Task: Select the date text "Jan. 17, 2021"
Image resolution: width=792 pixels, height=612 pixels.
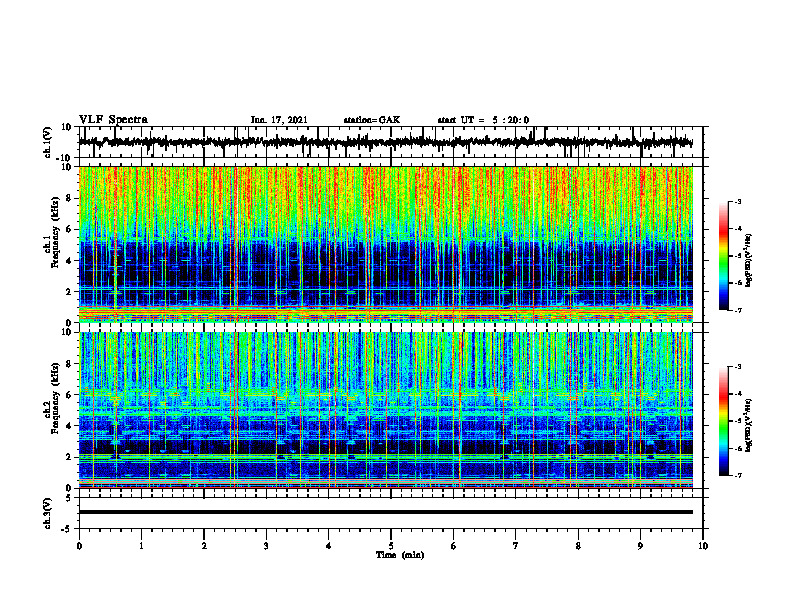Action: [279, 120]
